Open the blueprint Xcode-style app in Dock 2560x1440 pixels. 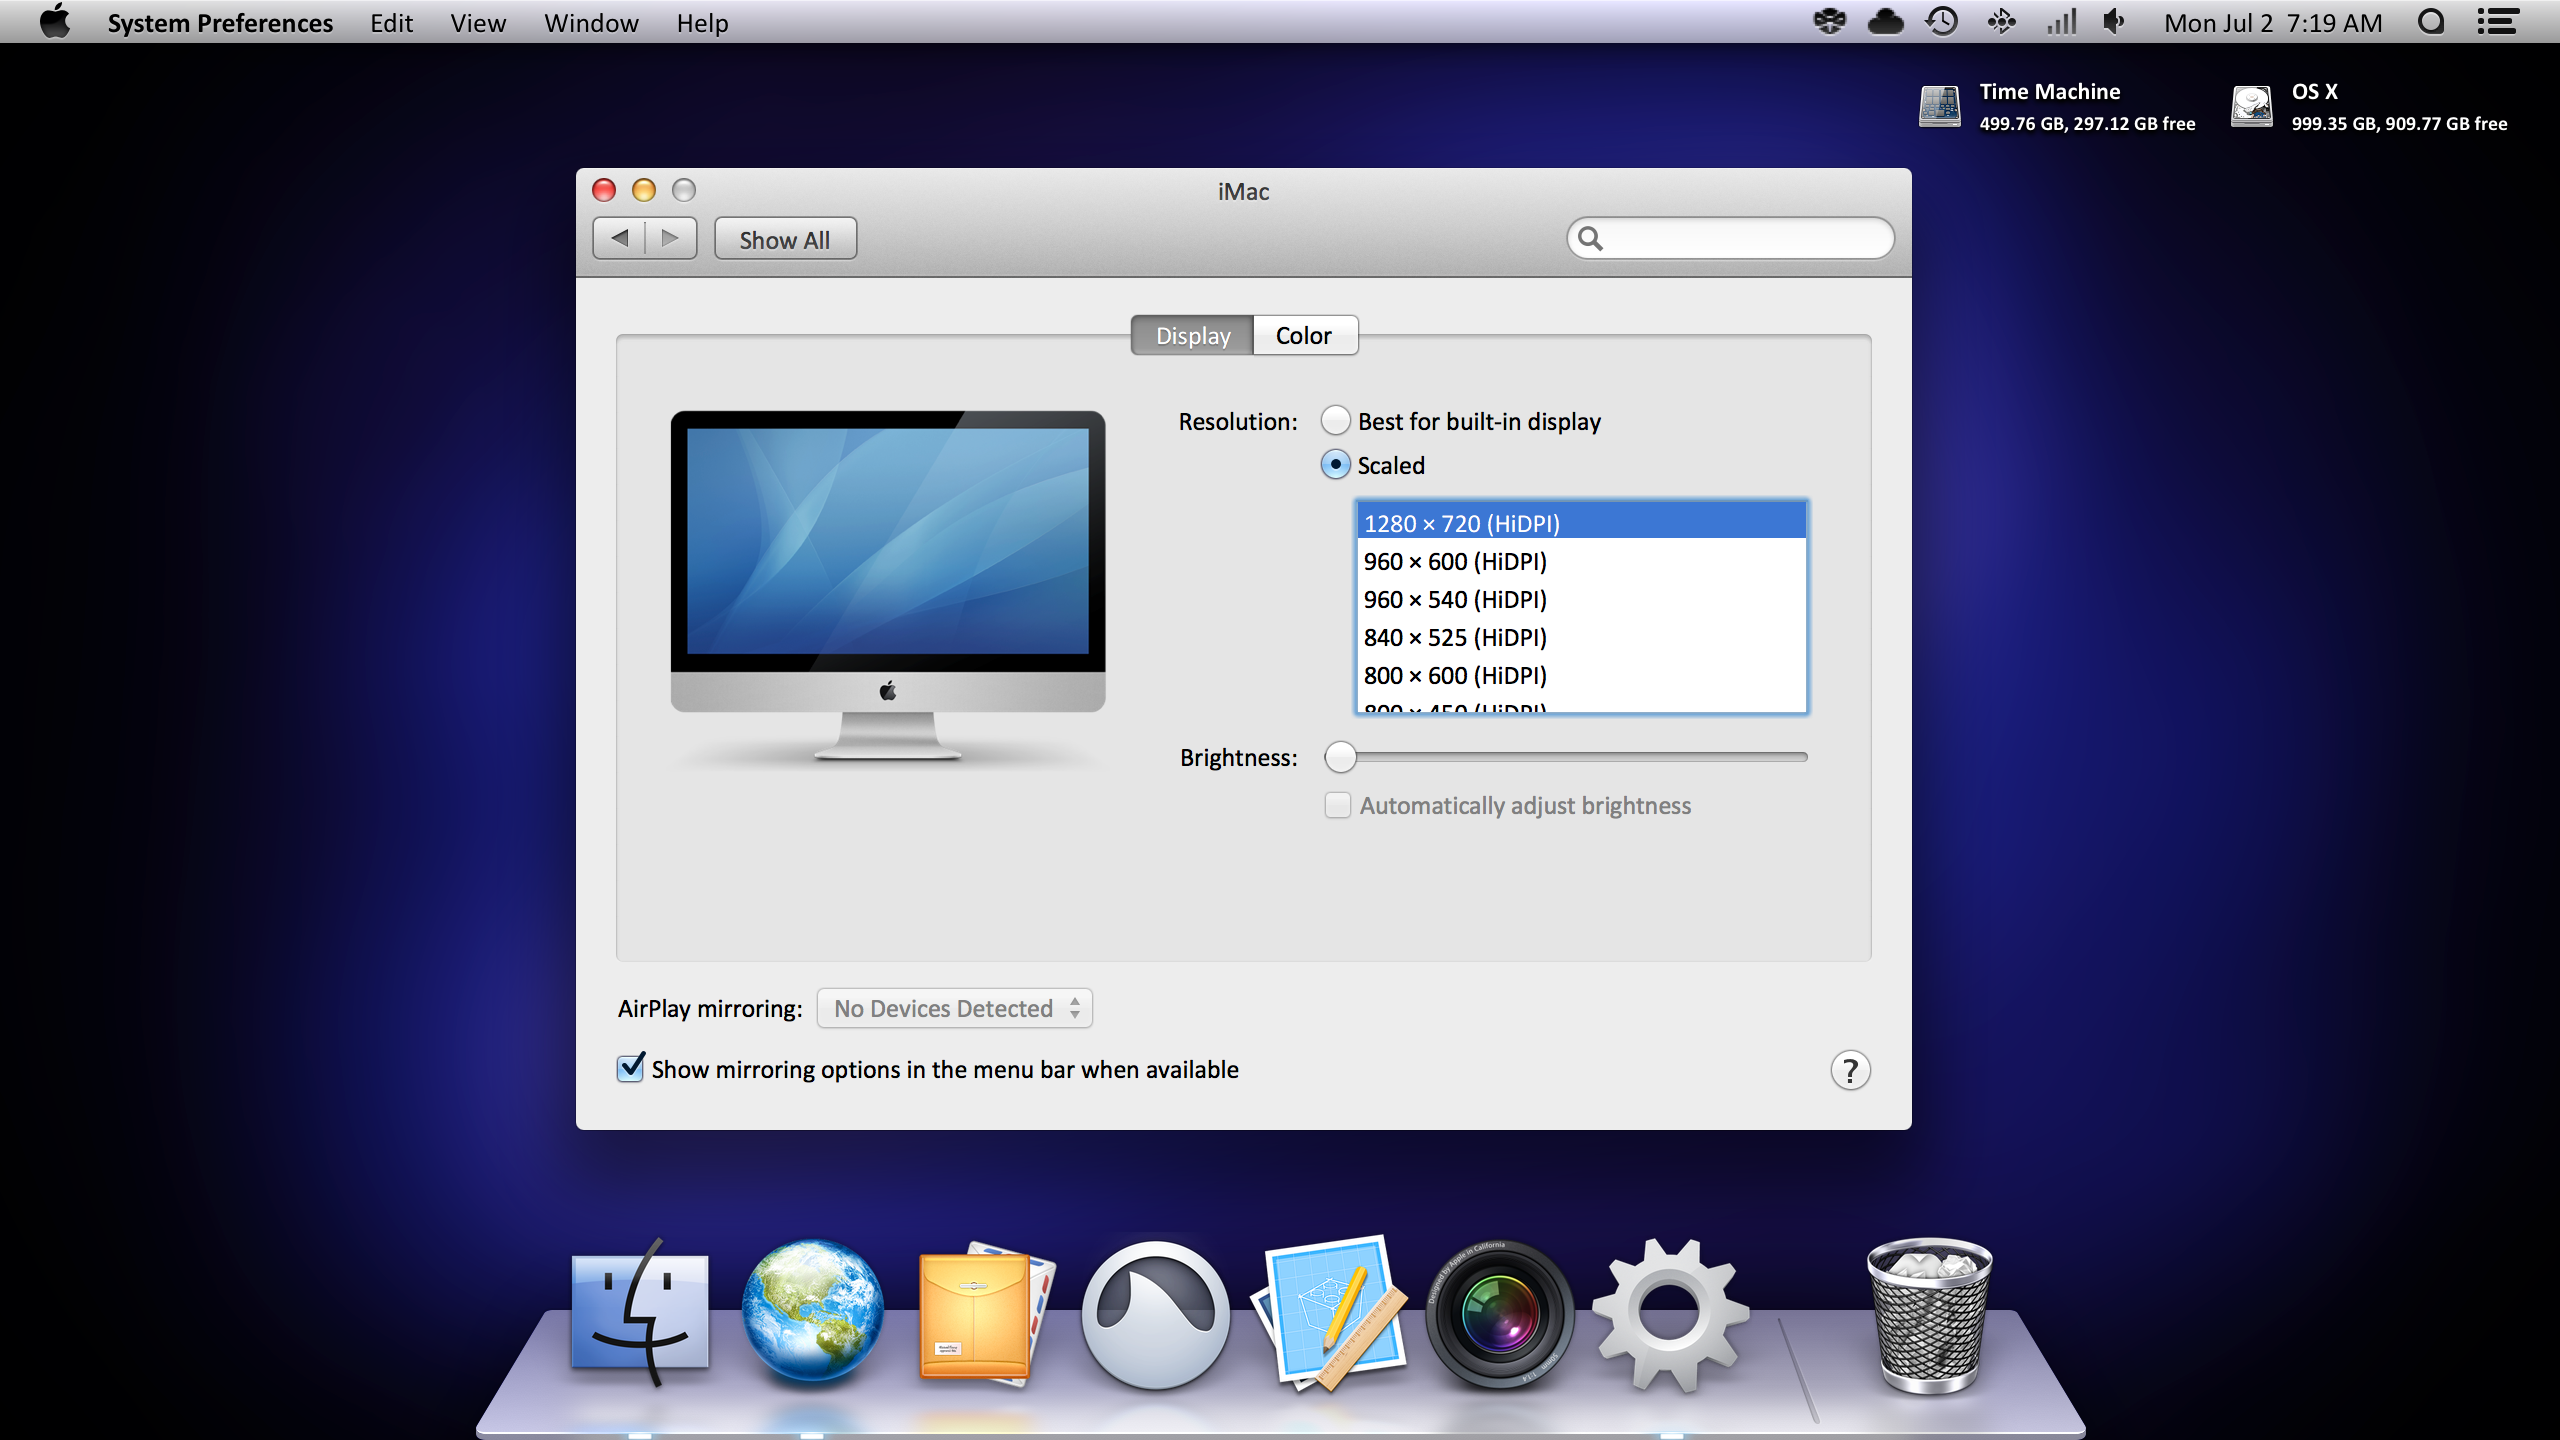[1329, 1313]
